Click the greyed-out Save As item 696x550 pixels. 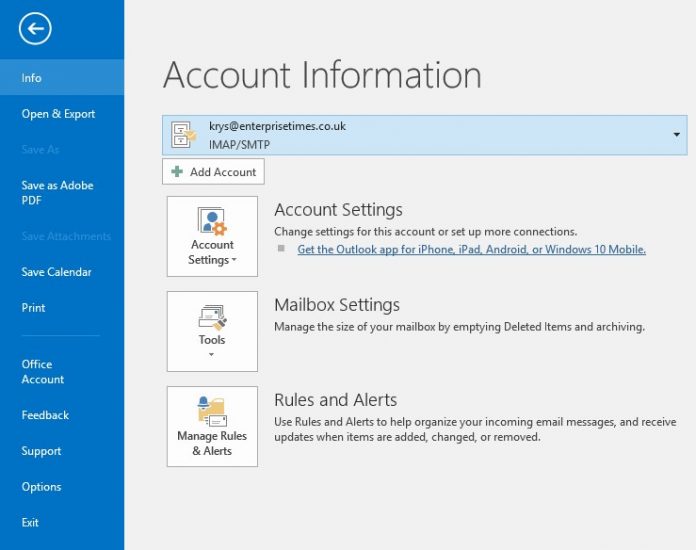pyautogui.click(x=40, y=150)
